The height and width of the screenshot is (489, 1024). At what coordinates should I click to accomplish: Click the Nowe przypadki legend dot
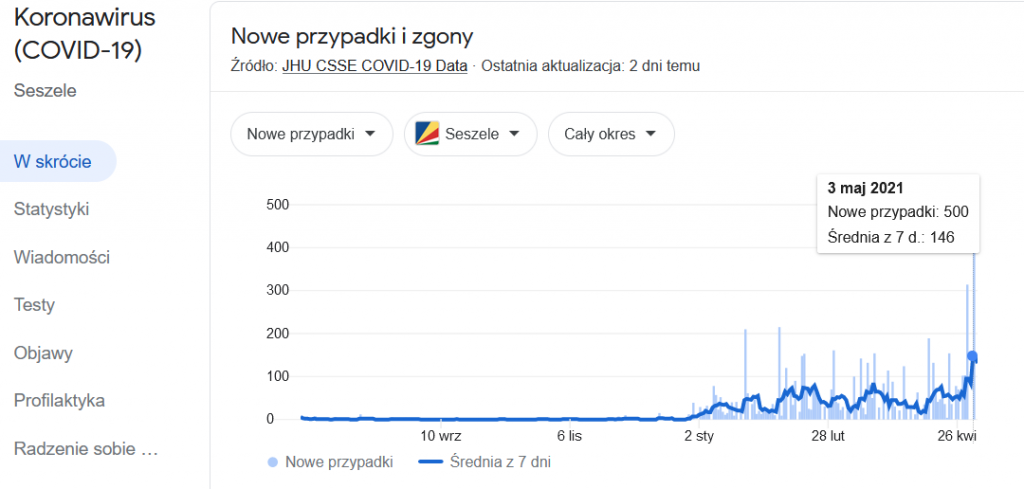(x=273, y=462)
